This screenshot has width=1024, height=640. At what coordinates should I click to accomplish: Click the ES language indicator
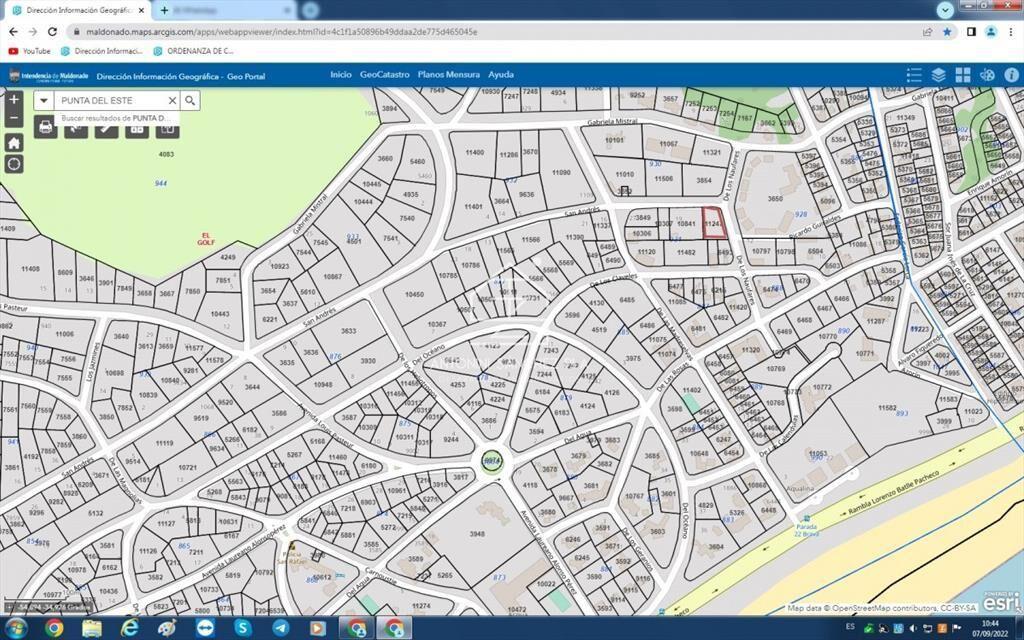click(850, 627)
